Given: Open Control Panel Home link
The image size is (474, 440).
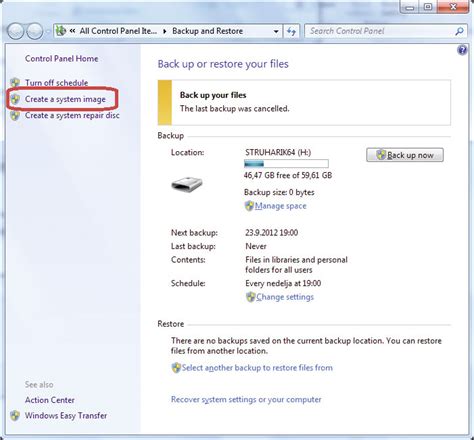Looking at the screenshot, I should [x=62, y=59].
